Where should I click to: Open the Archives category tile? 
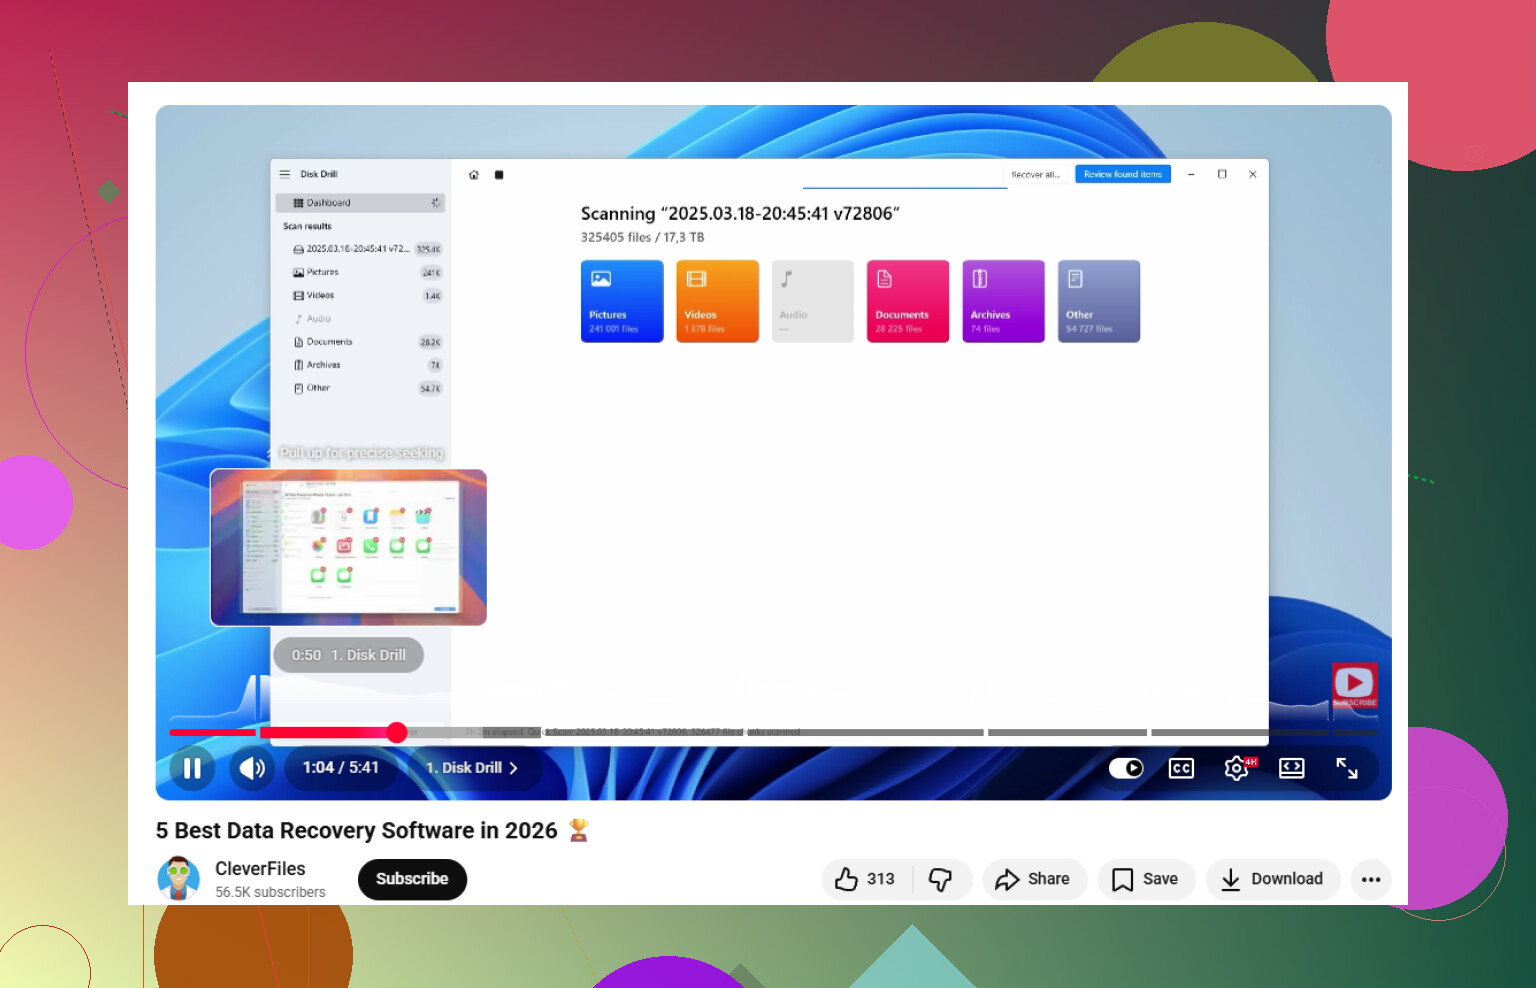pos(1003,301)
